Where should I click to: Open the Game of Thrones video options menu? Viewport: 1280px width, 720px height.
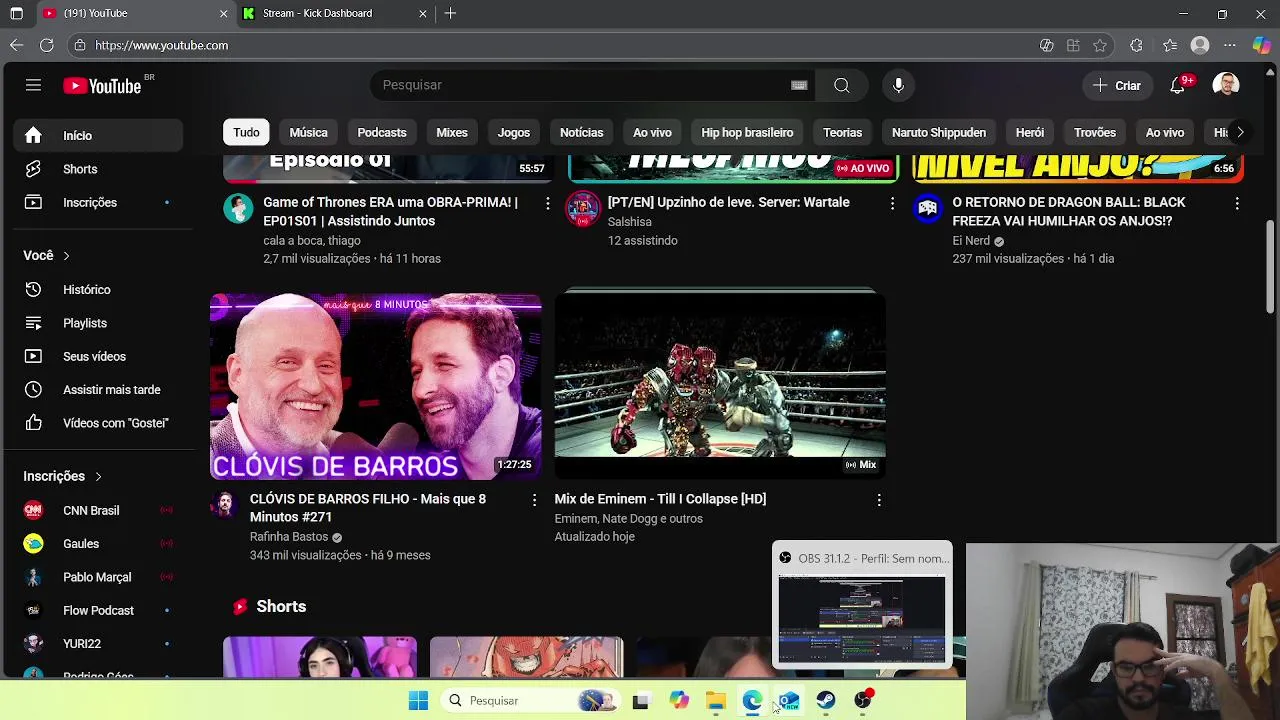pyautogui.click(x=547, y=203)
